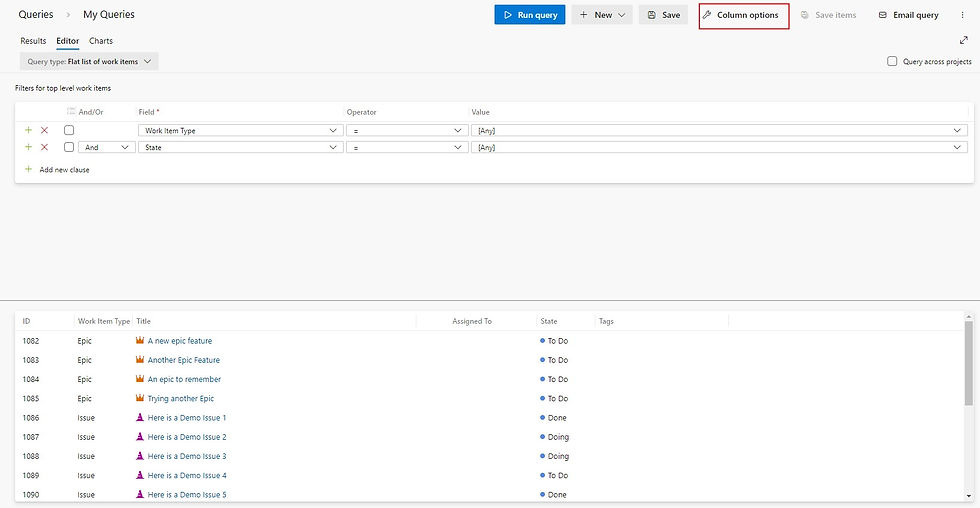Select ID cell 1088

(31, 456)
